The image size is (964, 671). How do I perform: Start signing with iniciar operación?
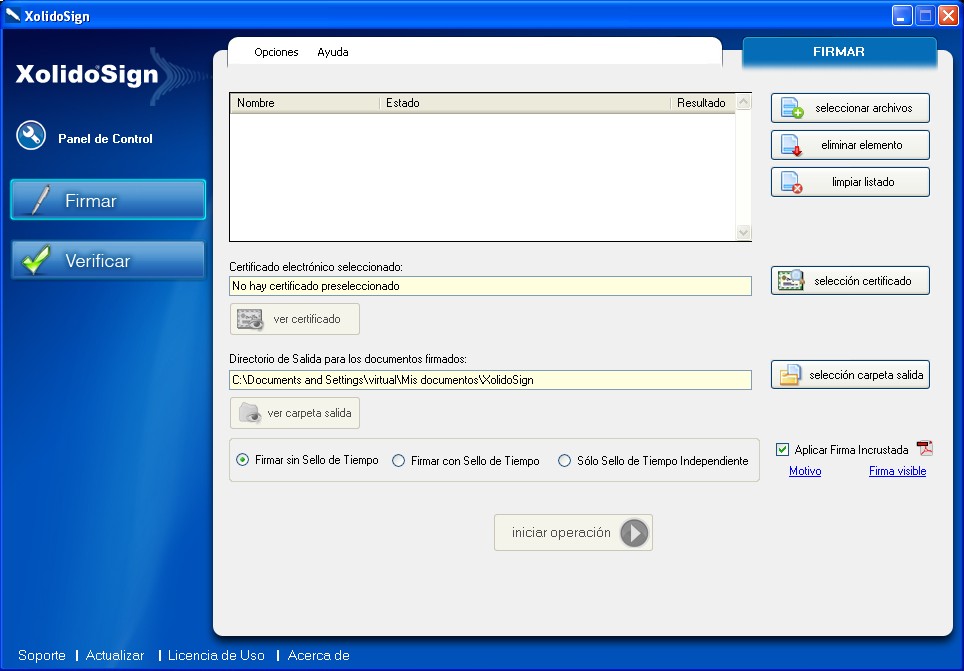573,533
